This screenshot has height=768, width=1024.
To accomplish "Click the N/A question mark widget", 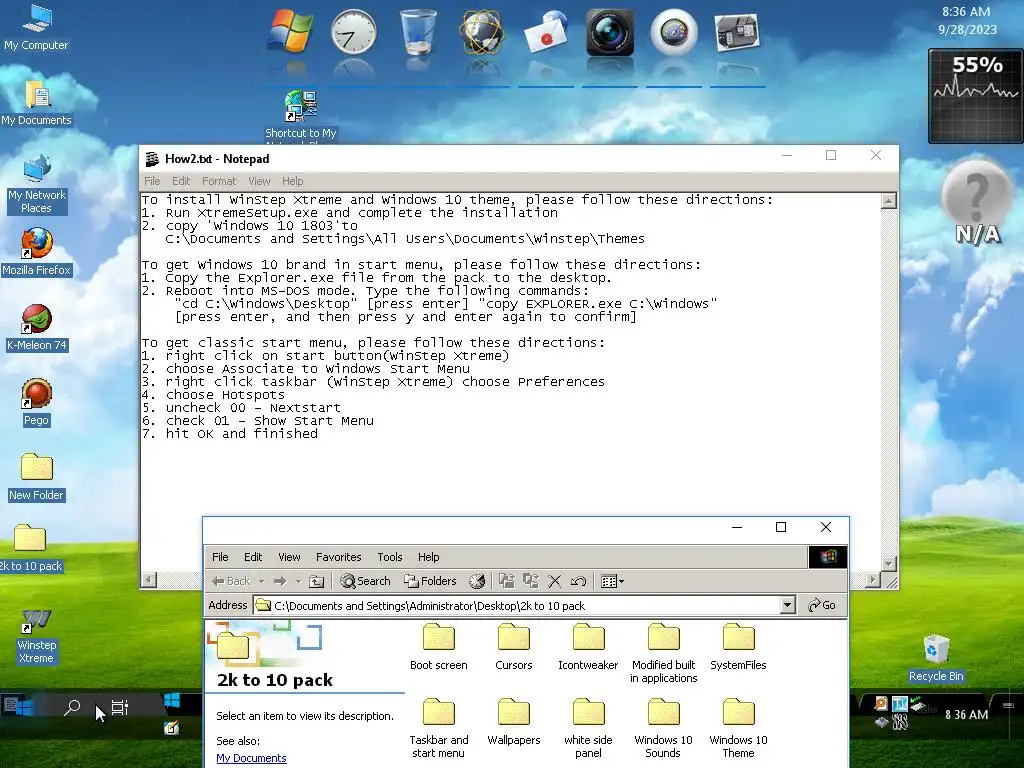I will [977, 202].
